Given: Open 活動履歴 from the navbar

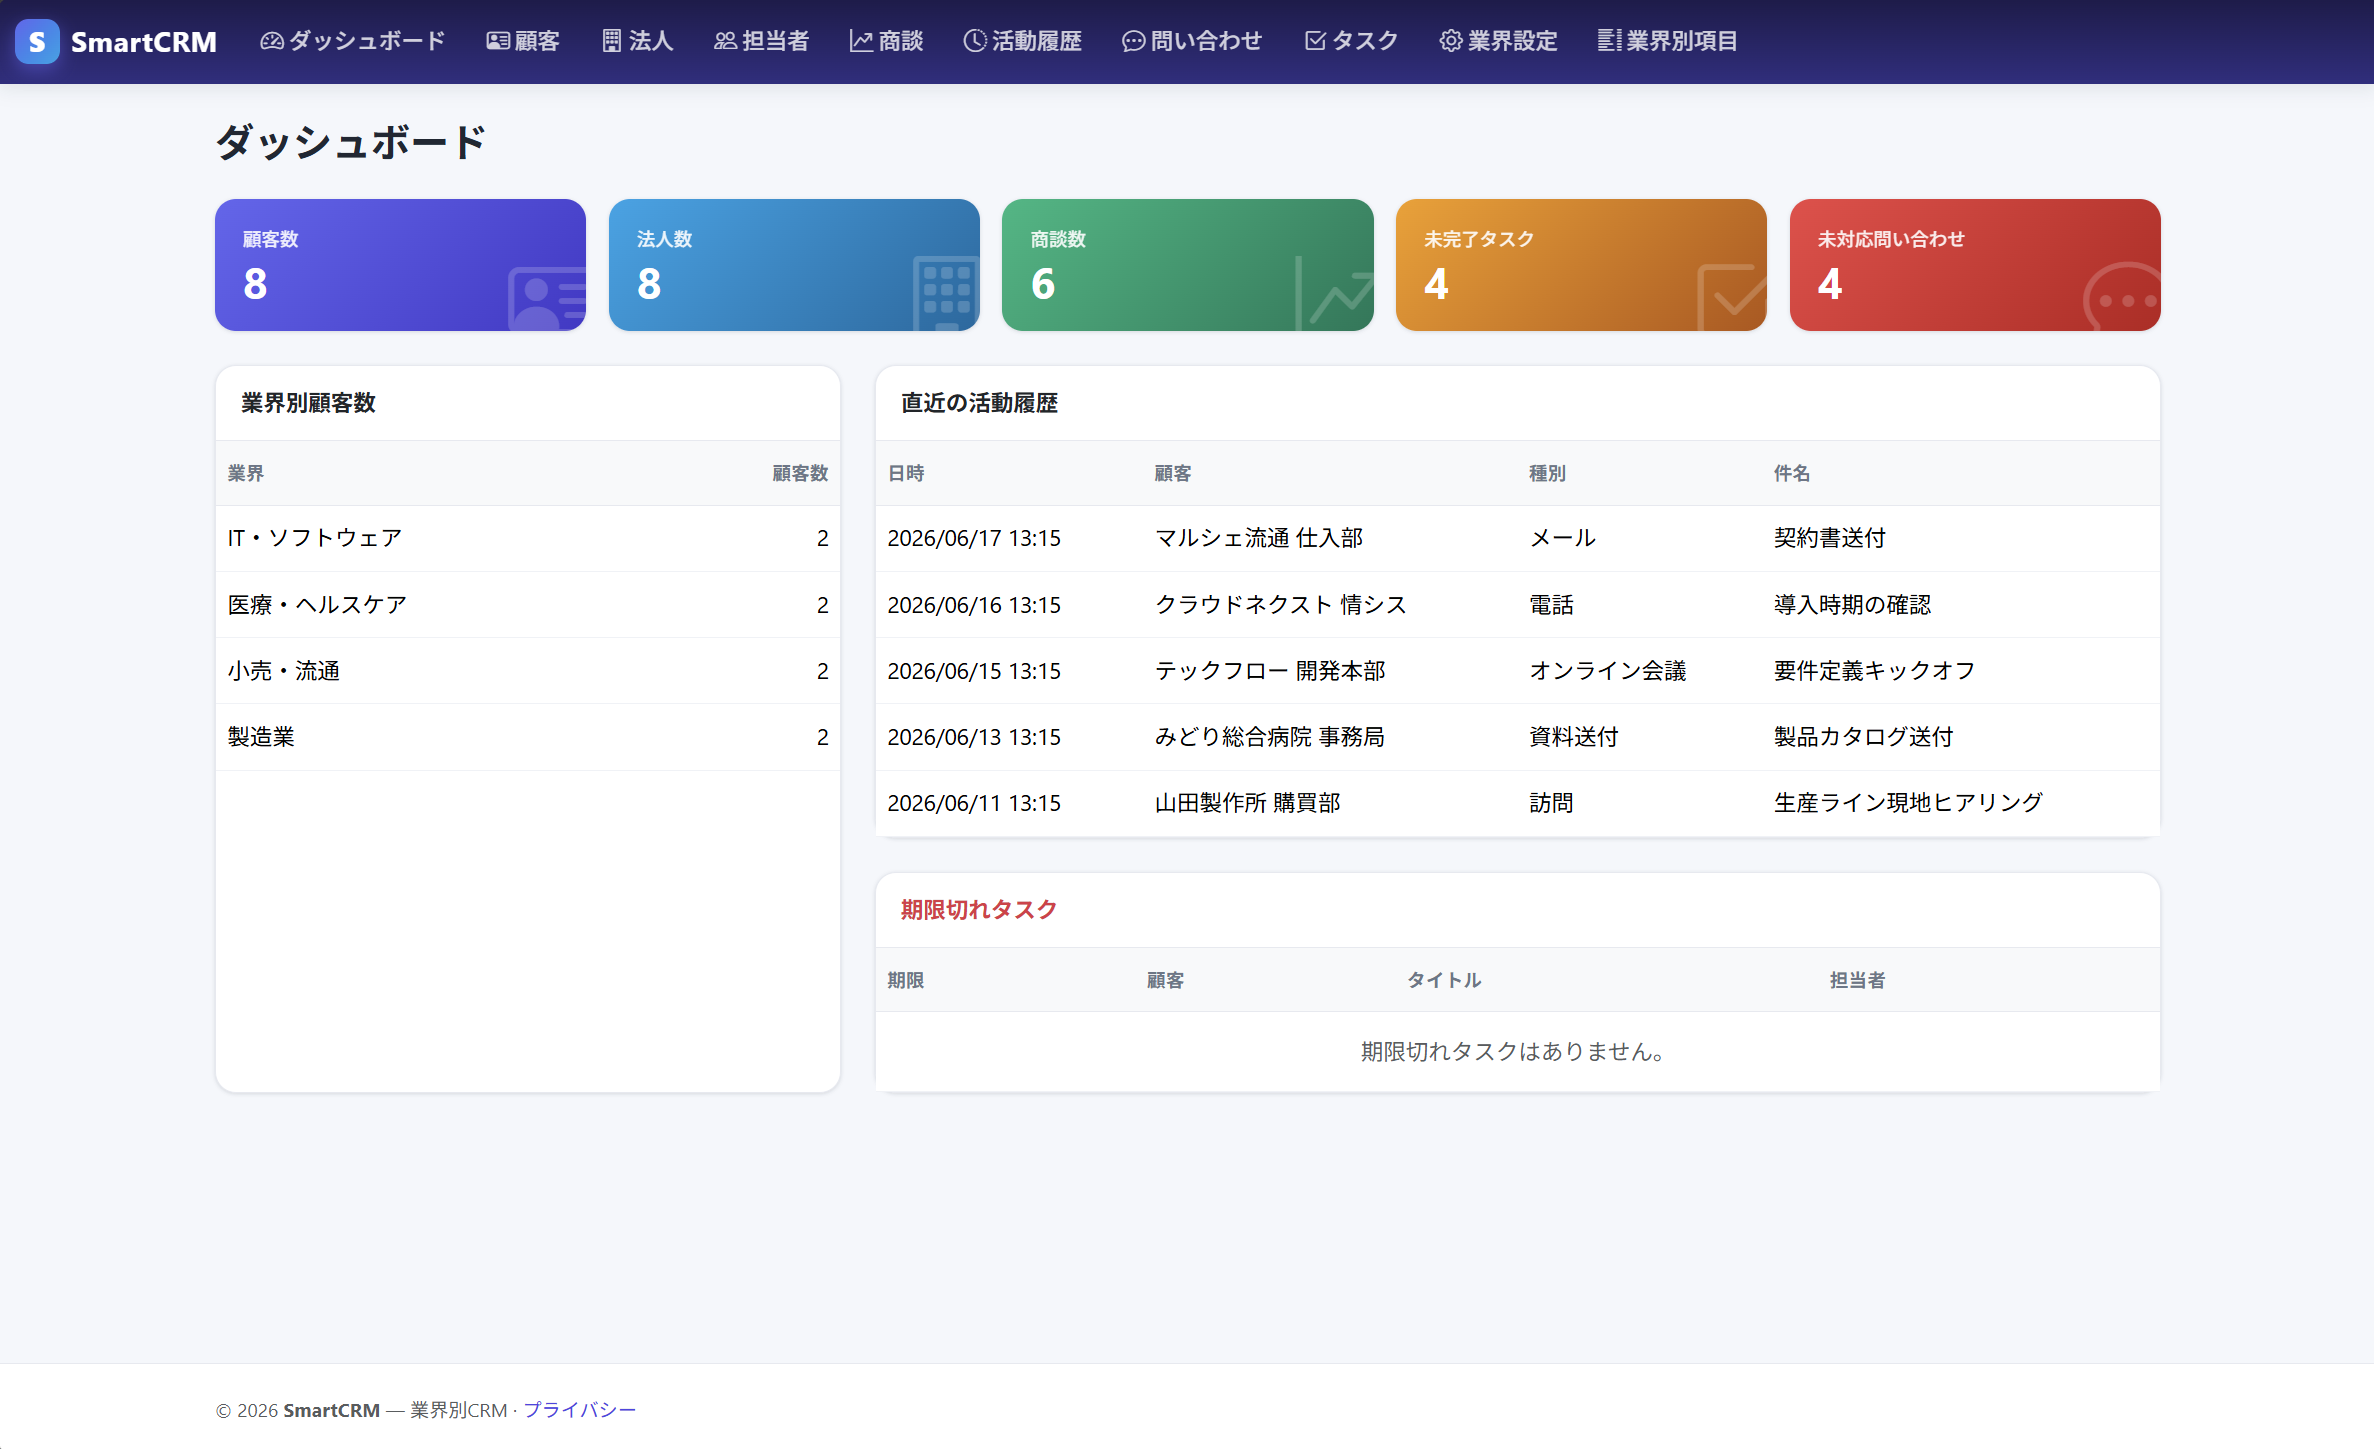Looking at the screenshot, I should pyautogui.click(x=1023, y=41).
